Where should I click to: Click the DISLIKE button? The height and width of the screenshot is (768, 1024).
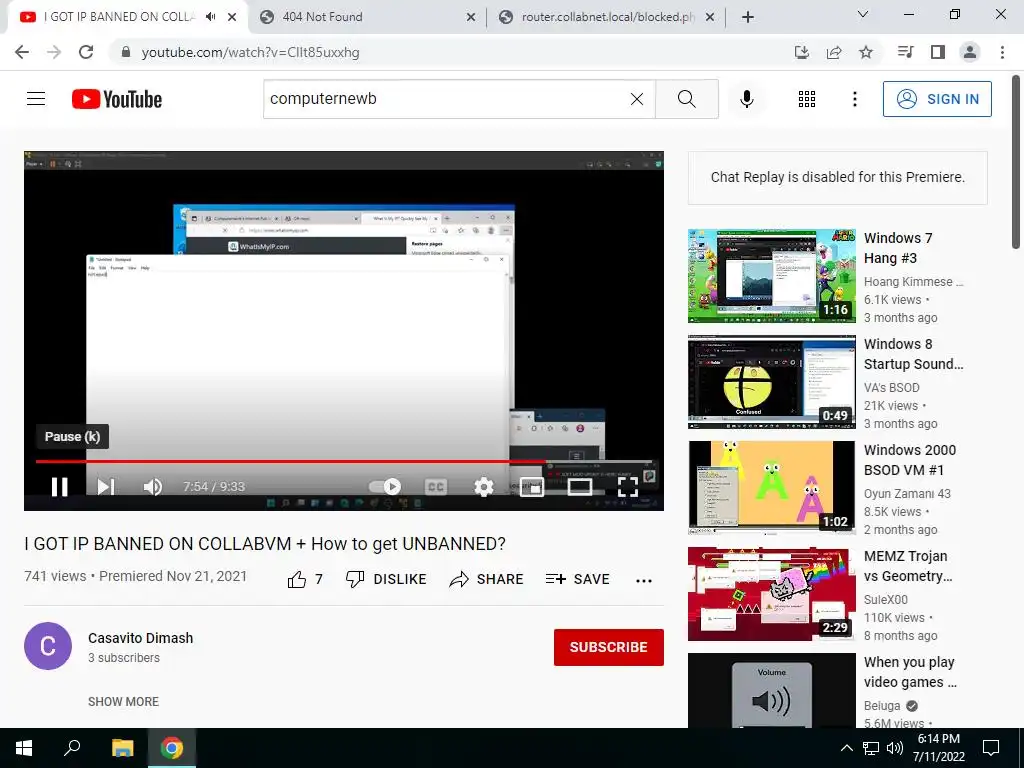tap(386, 579)
